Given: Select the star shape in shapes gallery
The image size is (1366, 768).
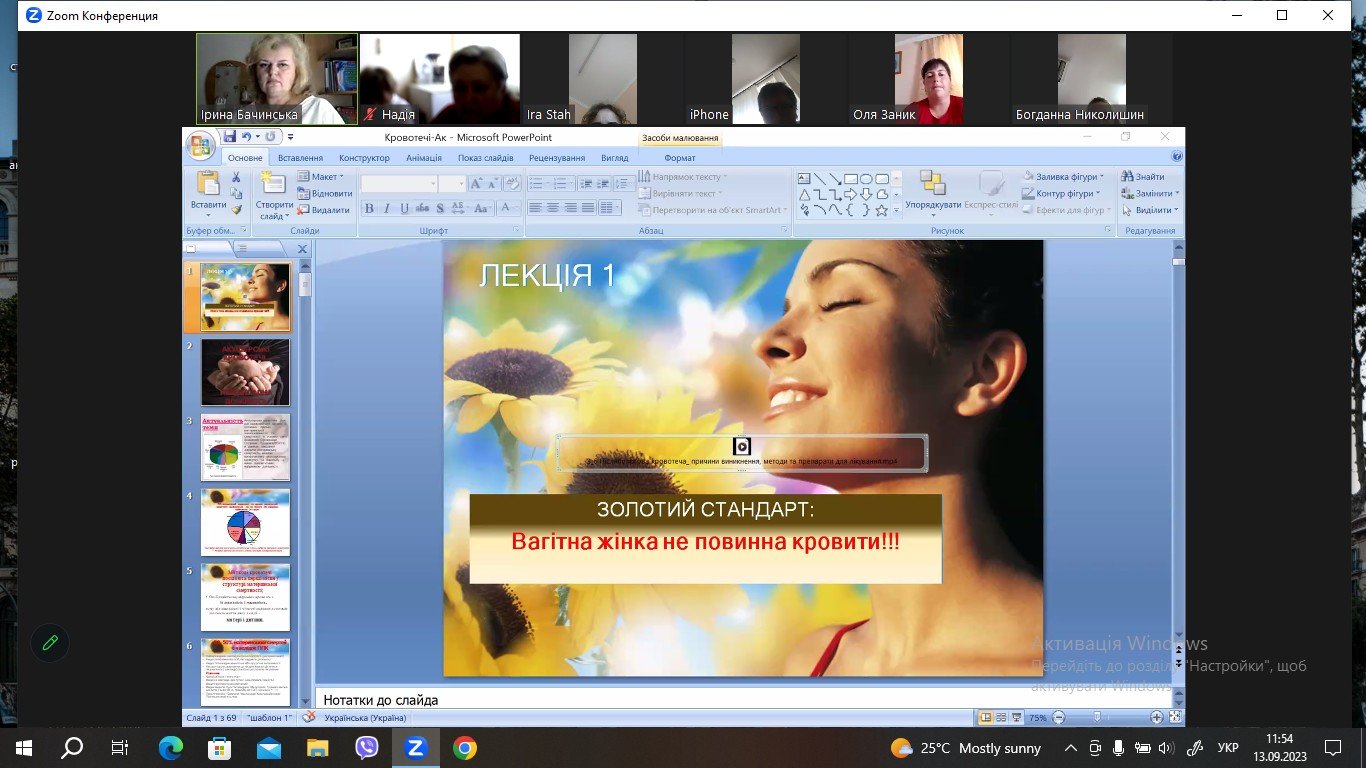Looking at the screenshot, I should (x=881, y=210).
